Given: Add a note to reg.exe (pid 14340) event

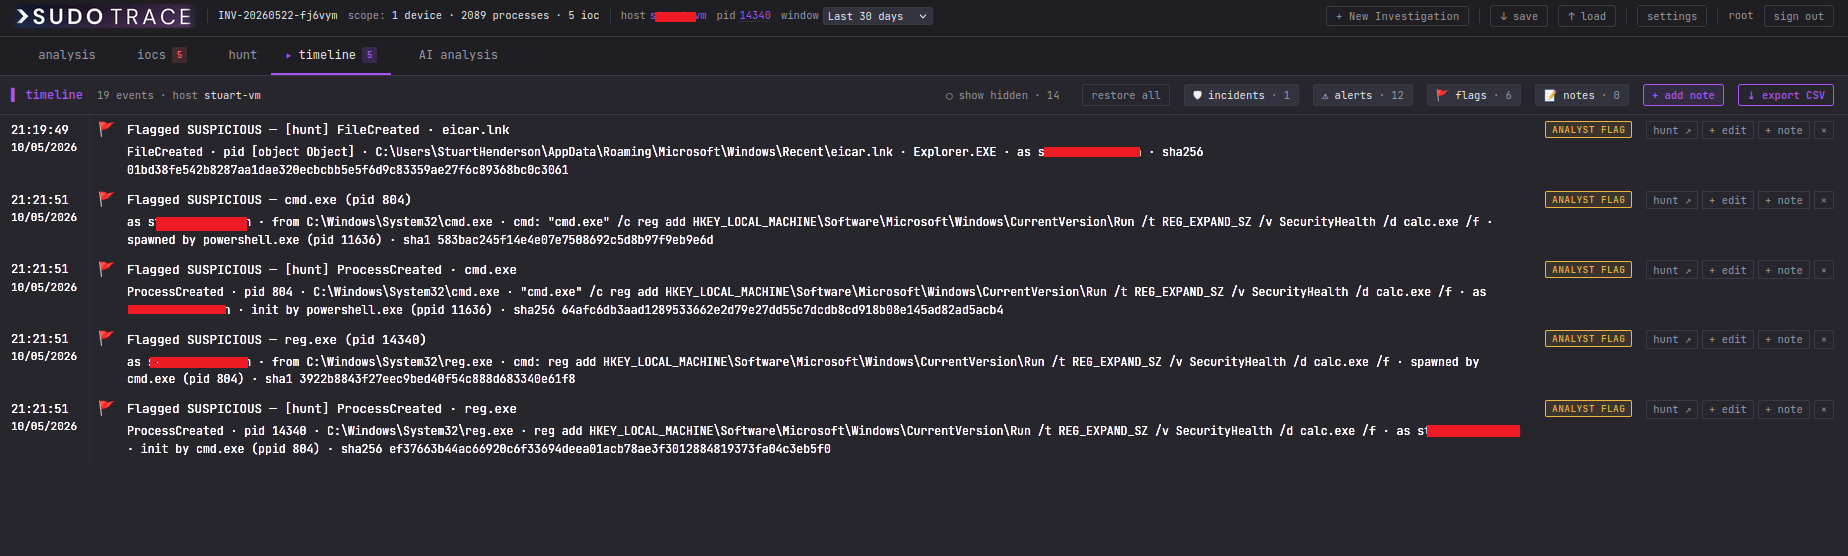Looking at the screenshot, I should click(x=1784, y=339).
